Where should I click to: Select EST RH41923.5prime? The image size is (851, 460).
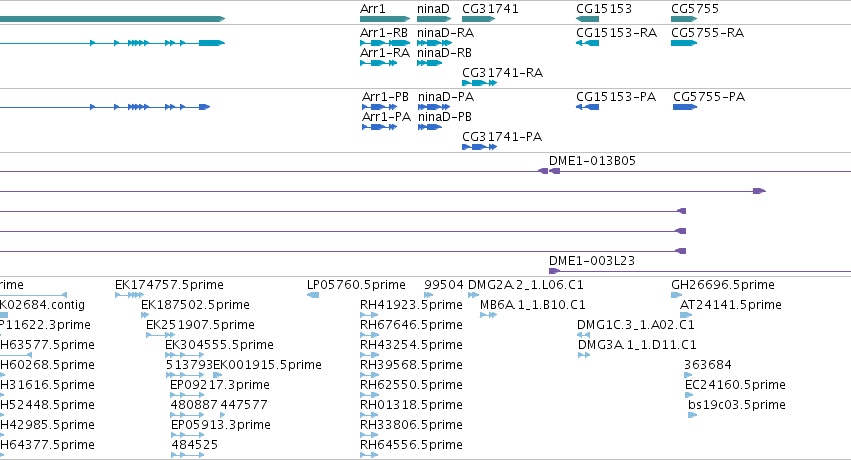click(x=411, y=305)
